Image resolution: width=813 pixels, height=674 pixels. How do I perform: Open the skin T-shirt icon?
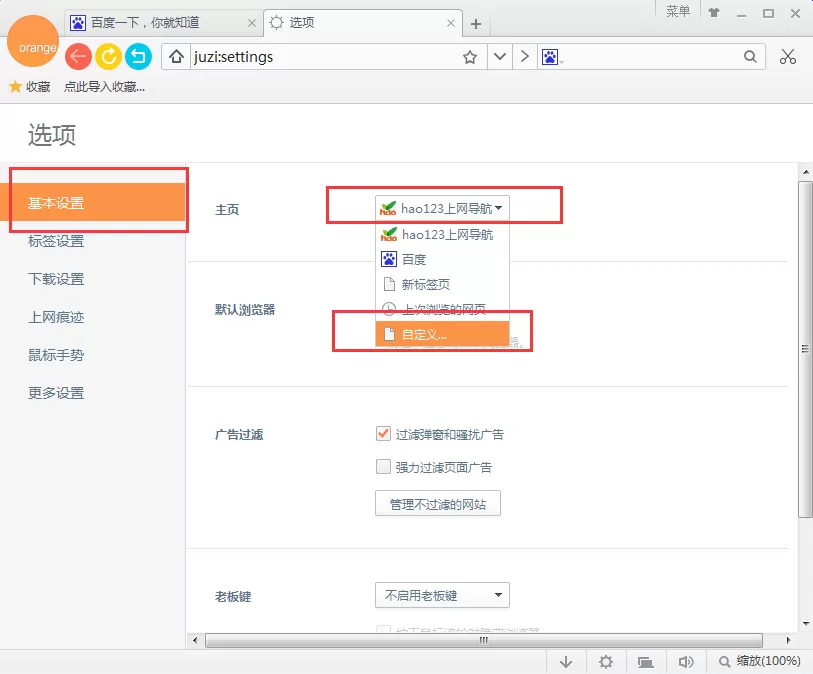coord(714,13)
